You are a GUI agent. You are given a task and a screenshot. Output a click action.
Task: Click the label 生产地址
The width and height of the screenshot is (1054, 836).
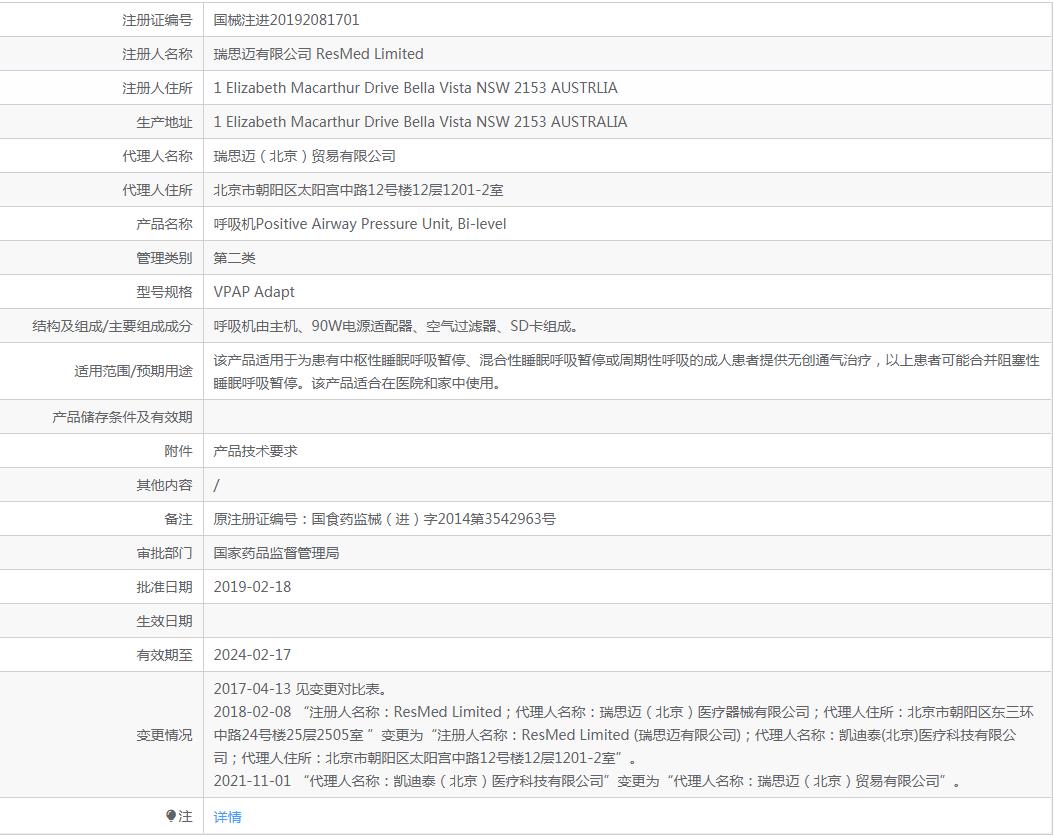[x=165, y=122]
